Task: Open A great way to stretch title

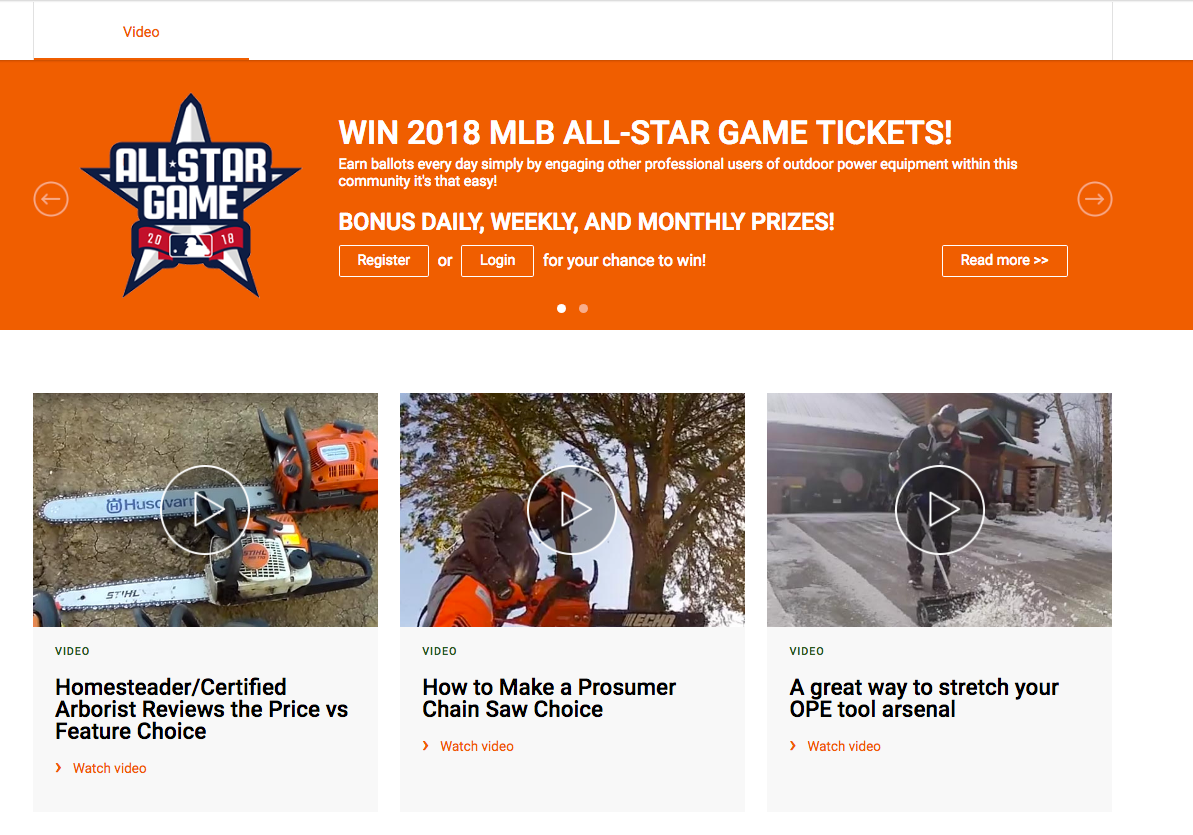Action: [x=924, y=698]
